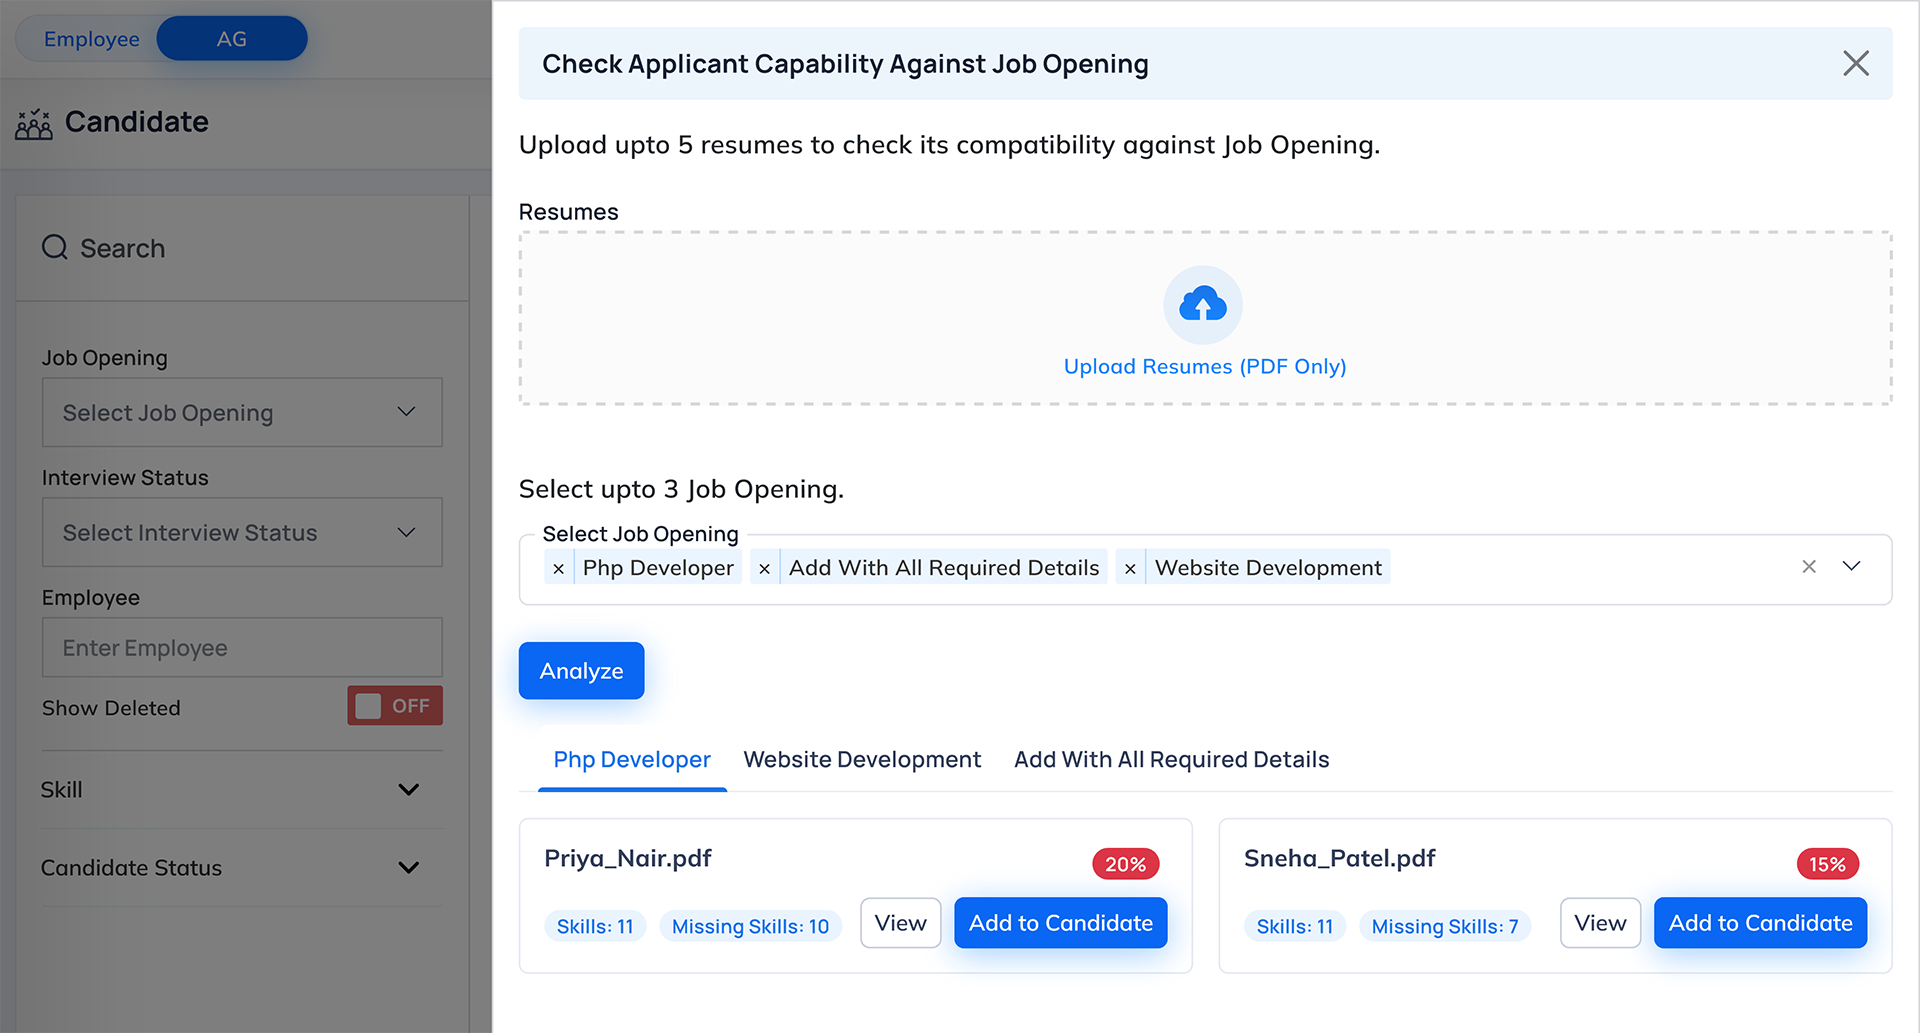This screenshot has height=1033, width=1920.
Task: Remove the Website Development tag
Action: [1130, 568]
